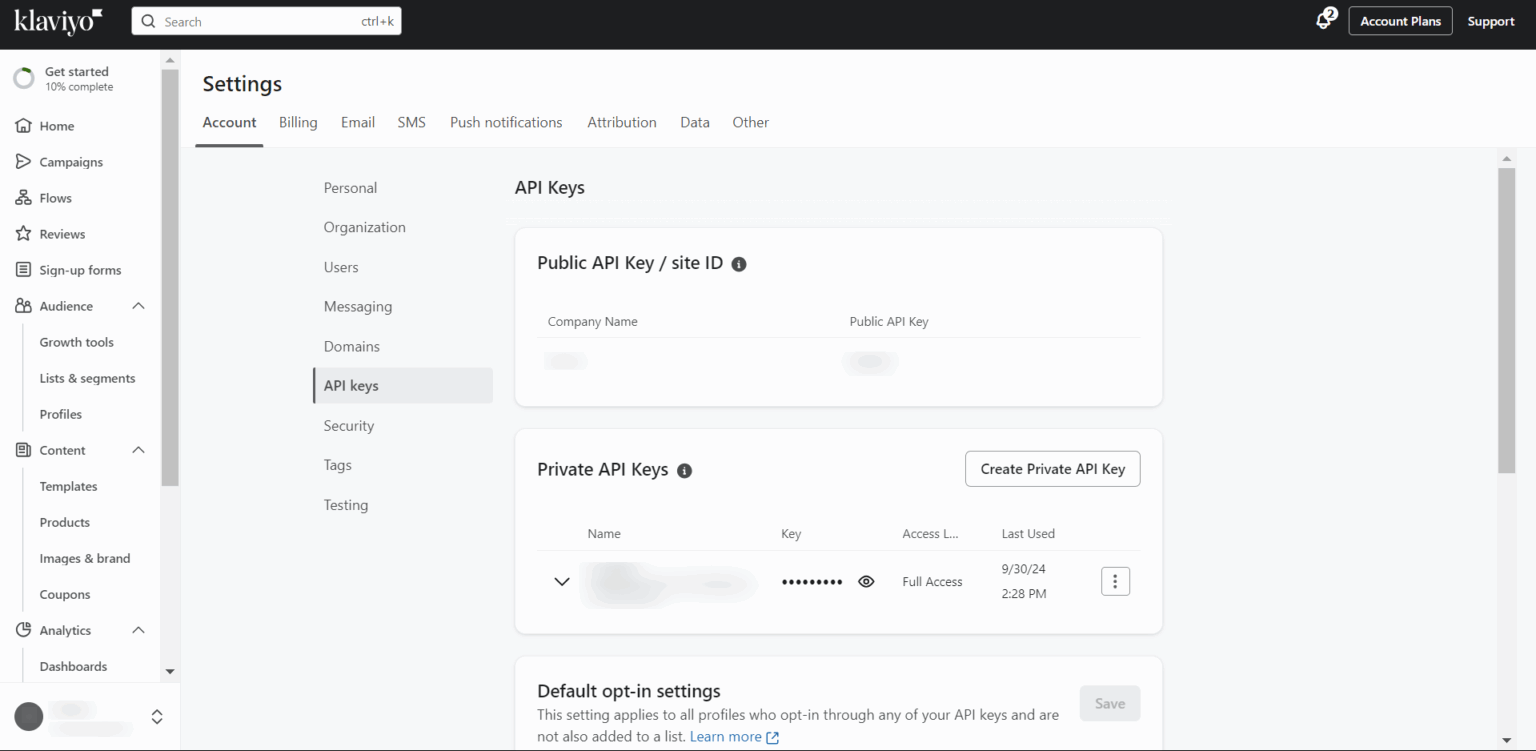Click the Public API Key info icon

click(739, 265)
